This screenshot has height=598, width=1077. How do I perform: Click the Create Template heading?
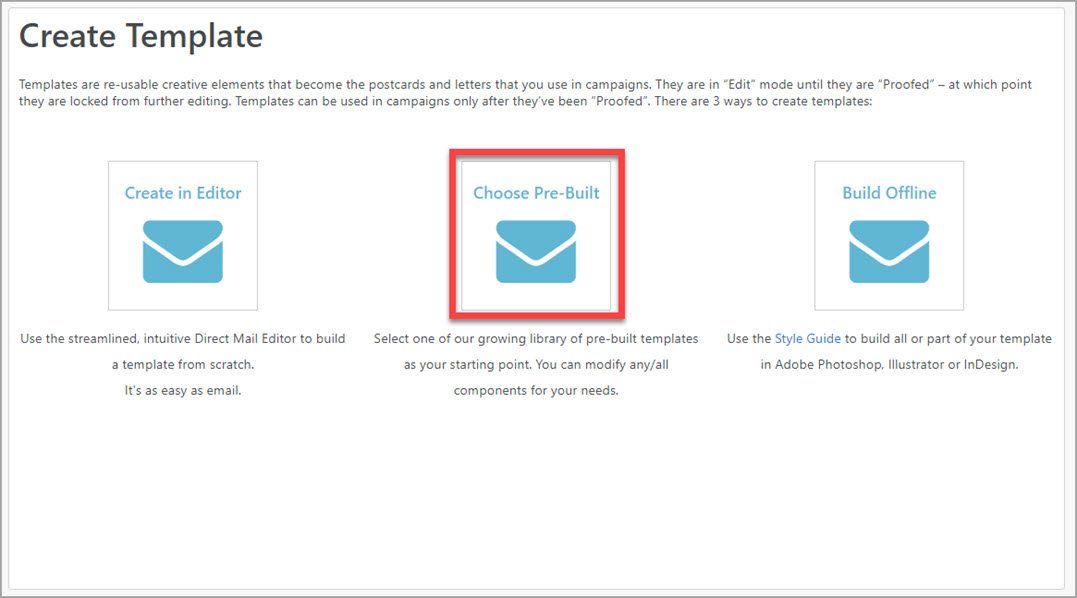(141, 36)
